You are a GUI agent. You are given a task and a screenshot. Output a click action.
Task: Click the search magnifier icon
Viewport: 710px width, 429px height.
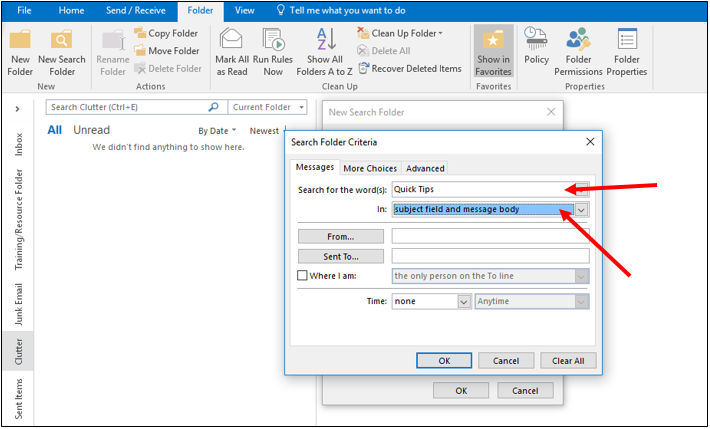(x=213, y=107)
